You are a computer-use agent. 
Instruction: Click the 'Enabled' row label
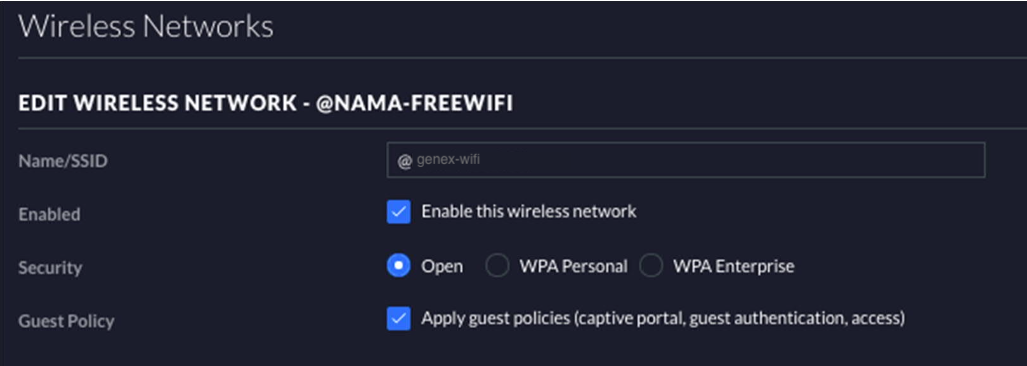[x=49, y=214]
